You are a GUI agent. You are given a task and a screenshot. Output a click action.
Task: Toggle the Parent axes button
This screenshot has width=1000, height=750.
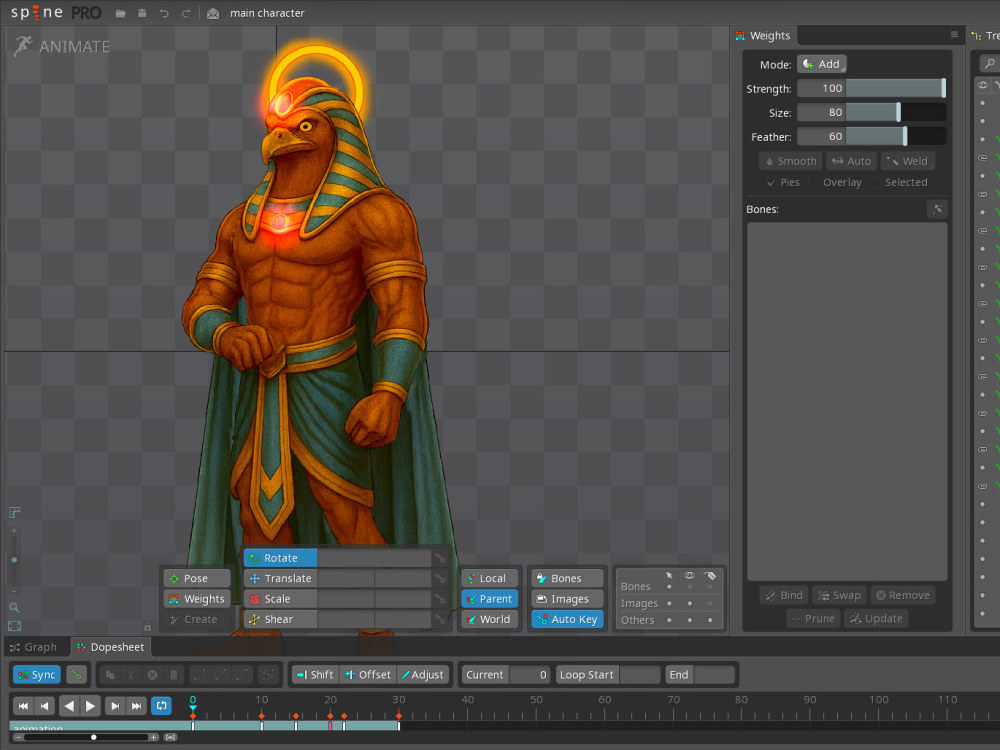point(489,599)
